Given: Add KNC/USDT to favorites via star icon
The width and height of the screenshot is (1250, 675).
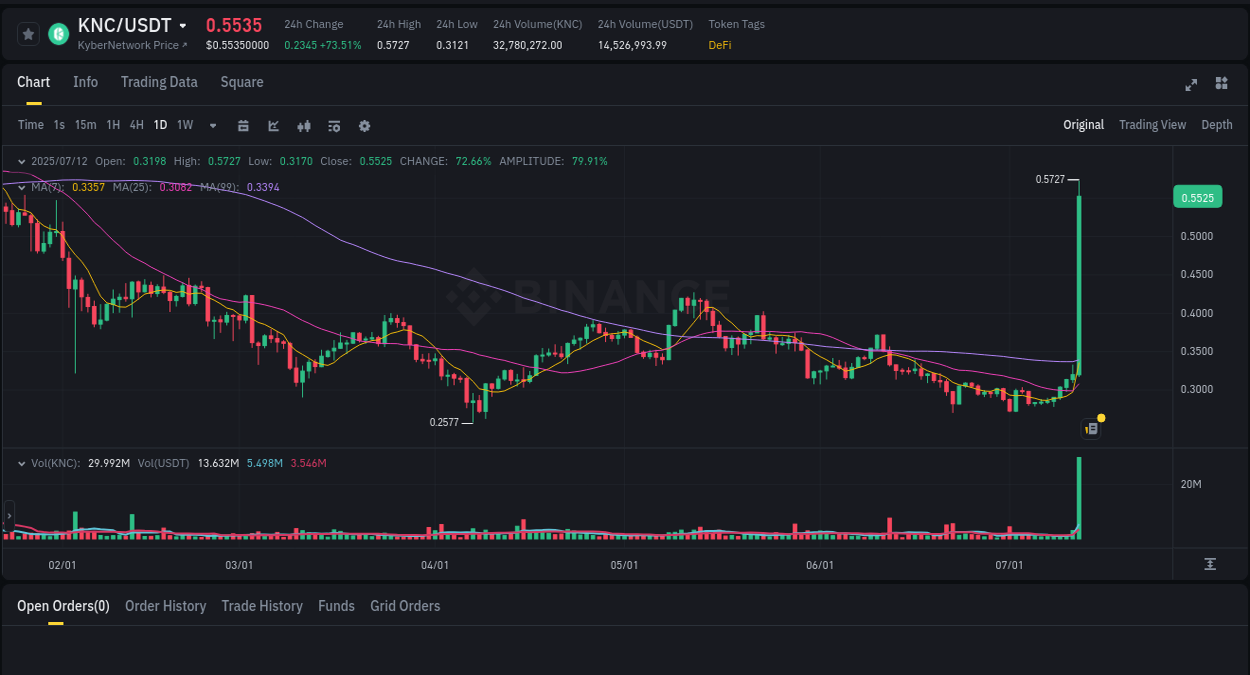Looking at the screenshot, I should coord(28,33).
